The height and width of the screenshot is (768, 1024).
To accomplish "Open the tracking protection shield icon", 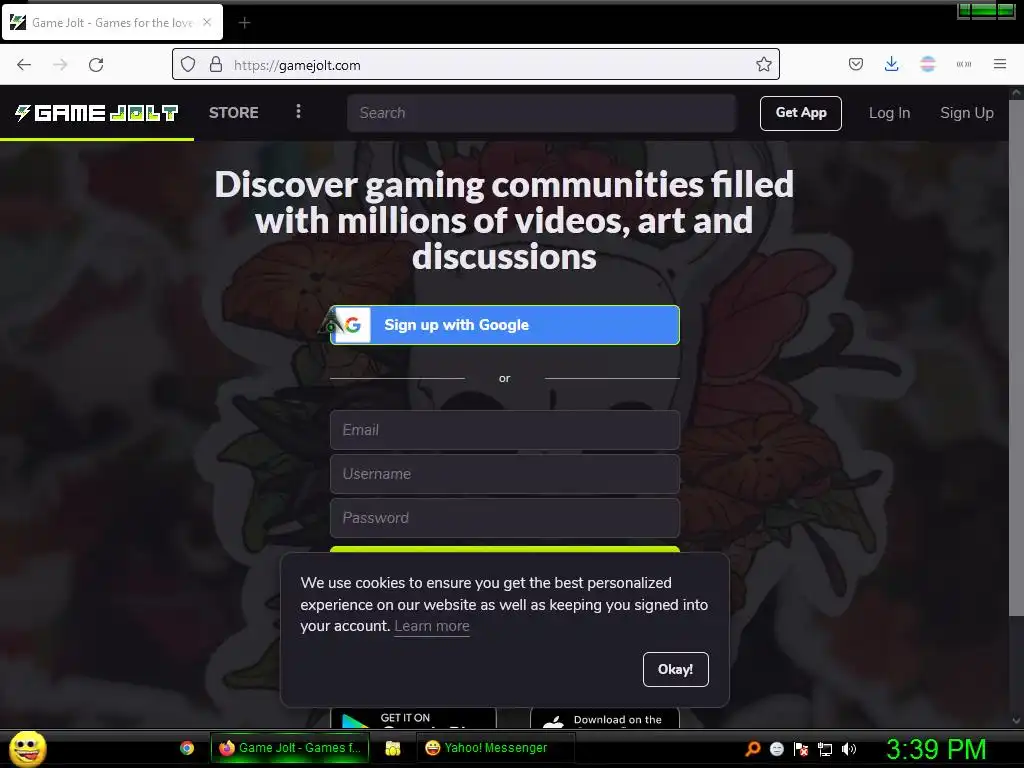I will [x=188, y=64].
